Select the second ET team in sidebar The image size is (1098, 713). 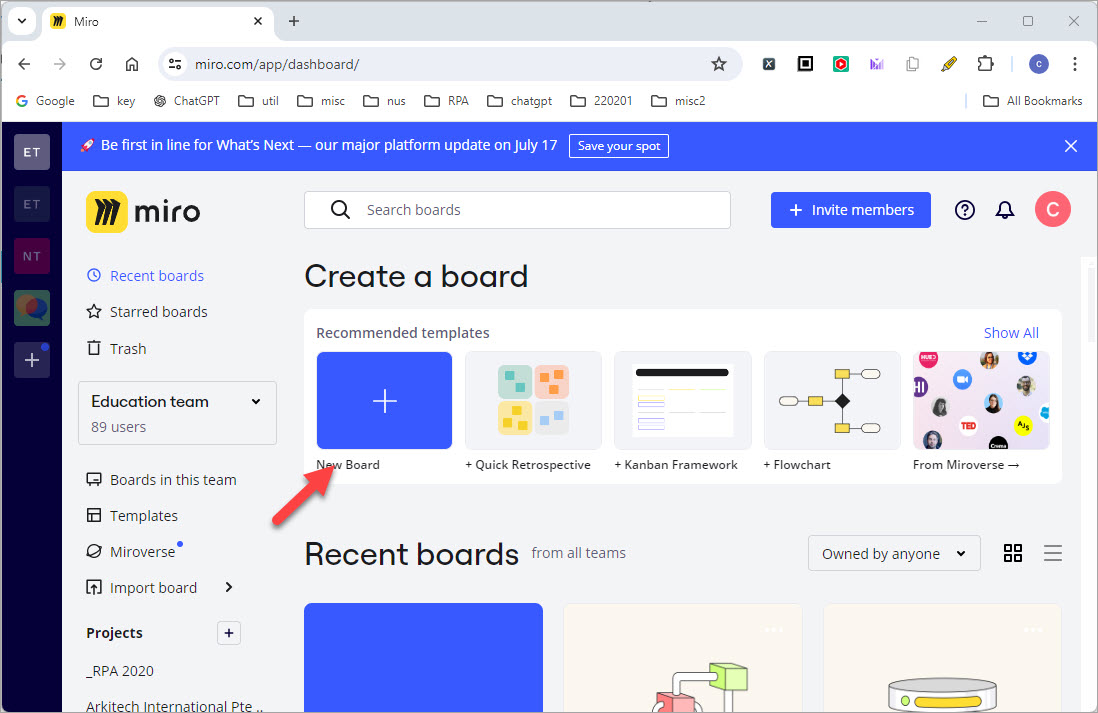pyautogui.click(x=32, y=205)
